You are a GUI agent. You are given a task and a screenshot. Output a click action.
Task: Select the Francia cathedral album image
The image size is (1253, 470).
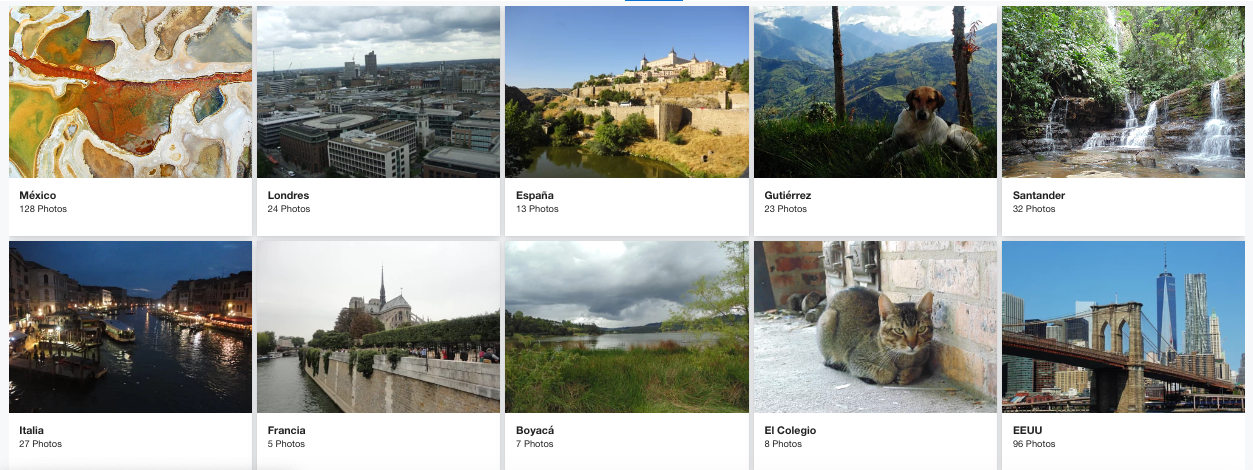[x=378, y=327]
